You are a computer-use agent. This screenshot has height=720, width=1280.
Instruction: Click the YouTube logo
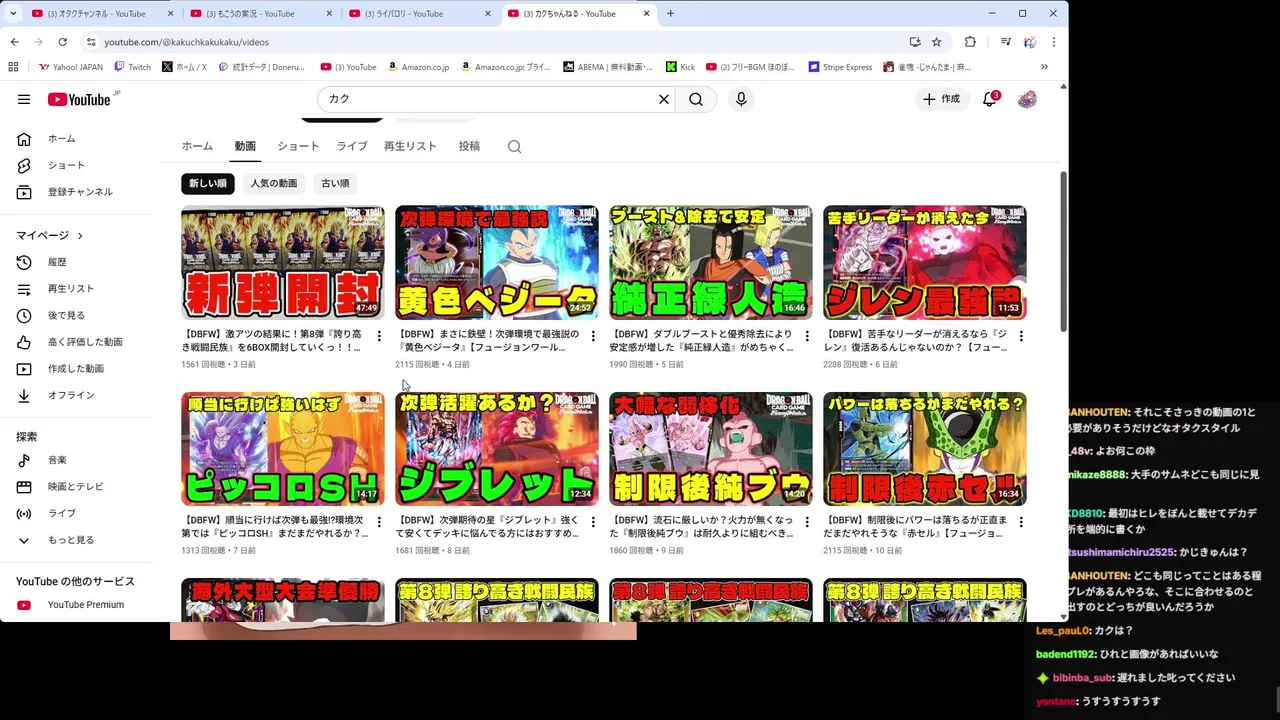coord(79,99)
